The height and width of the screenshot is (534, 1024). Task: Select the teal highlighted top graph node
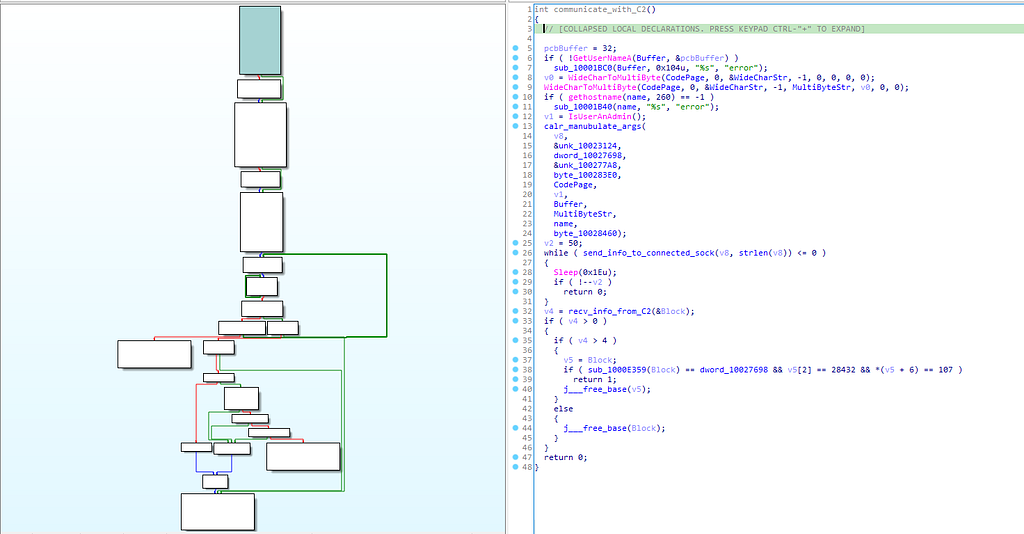tap(260, 40)
